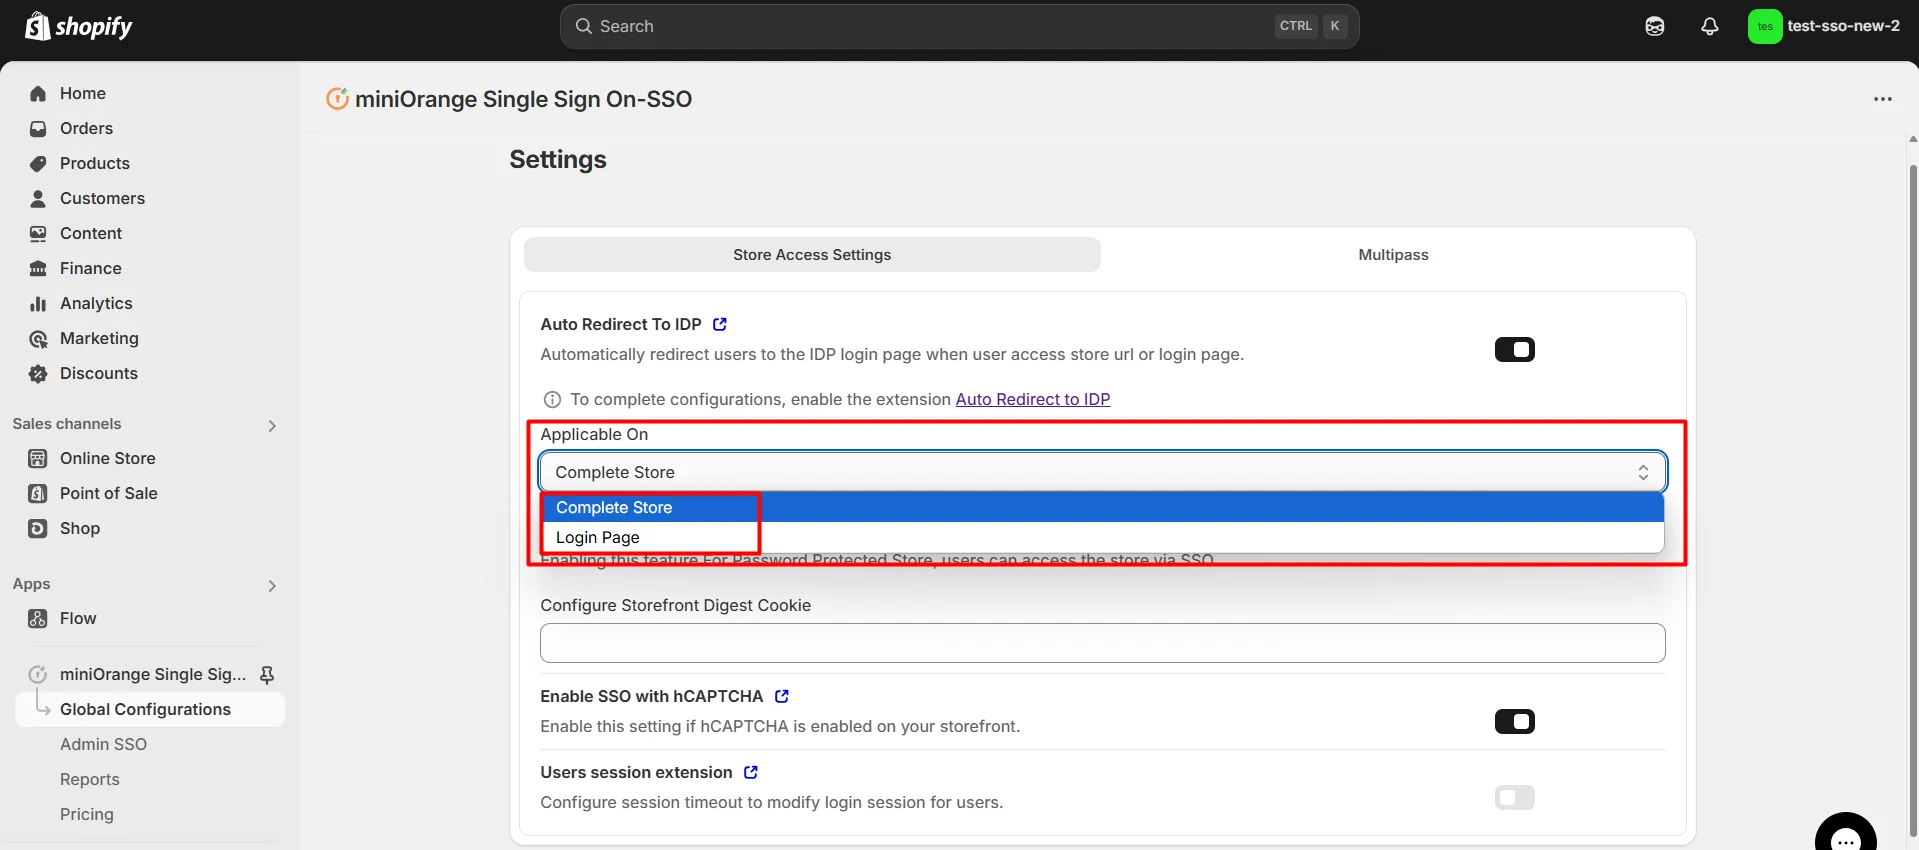
Task: Click the Home sidebar icon
Action: point(38,93)
